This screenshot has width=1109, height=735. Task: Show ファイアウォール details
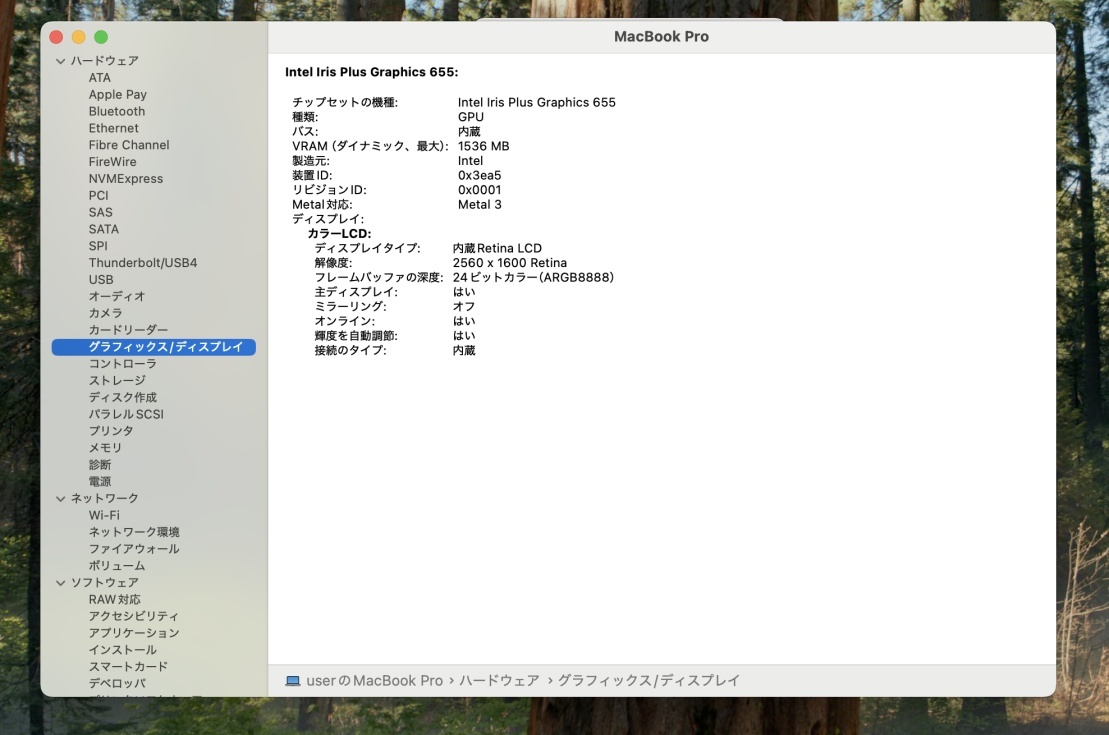click(x=134, y=549)
